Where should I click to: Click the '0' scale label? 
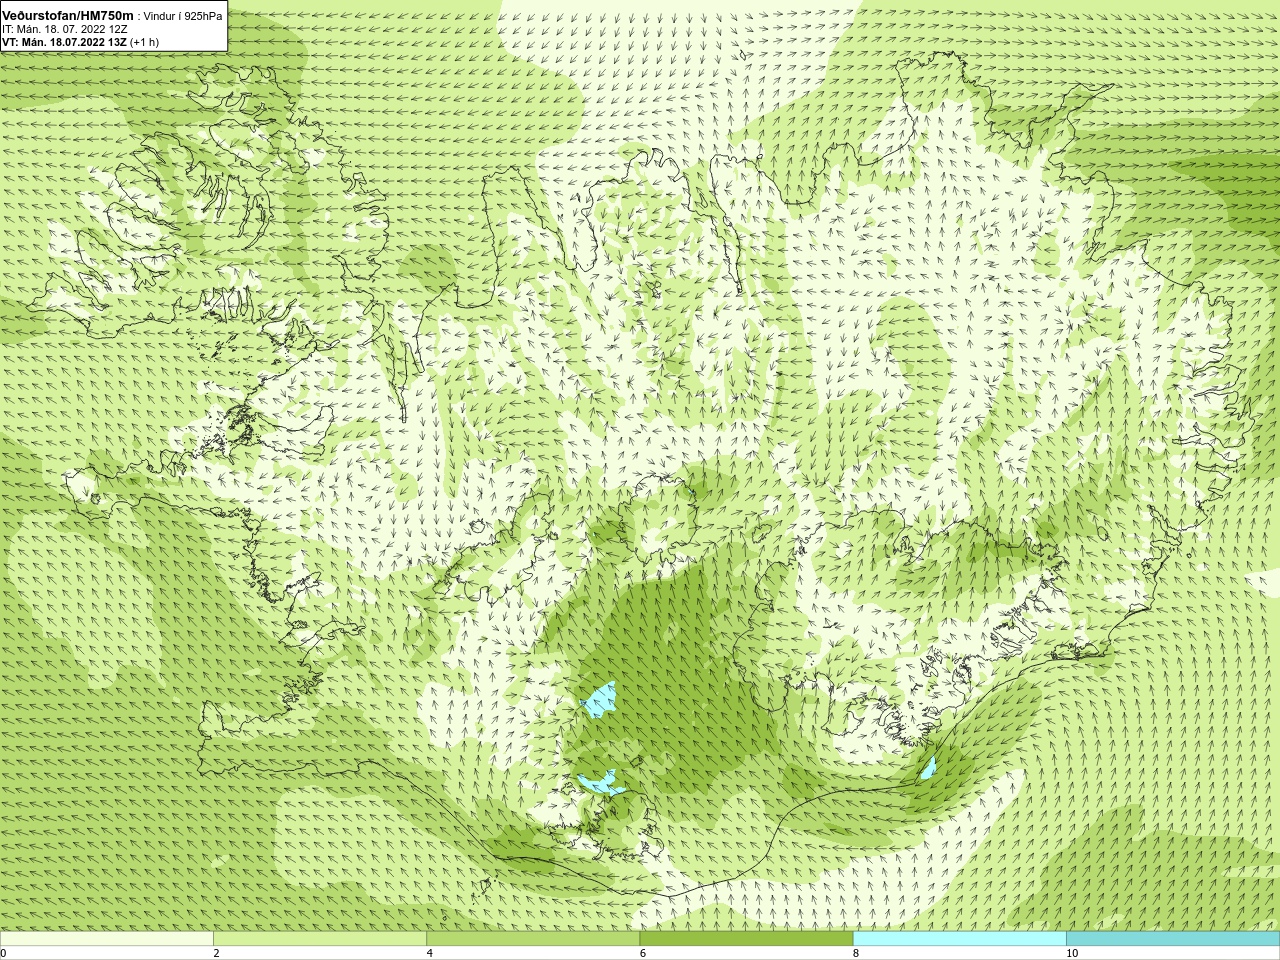point(4,953)
